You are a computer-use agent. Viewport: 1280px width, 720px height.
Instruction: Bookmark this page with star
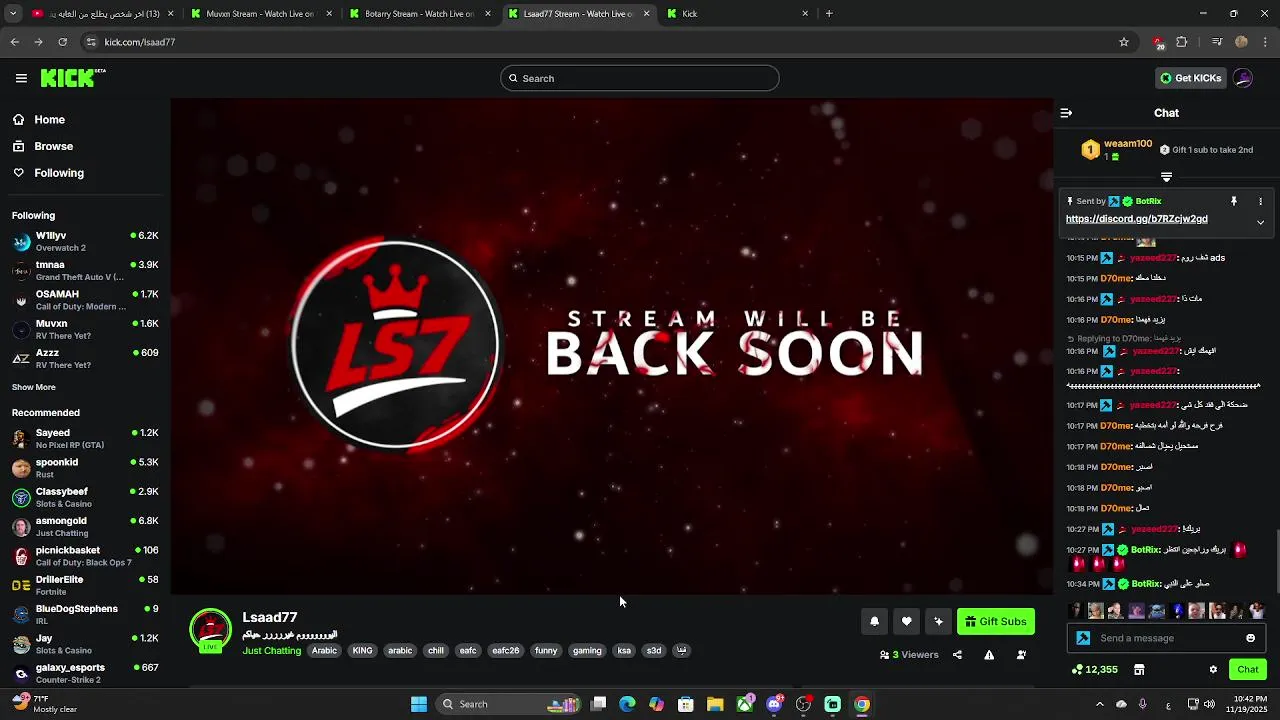pos(1124,42)
